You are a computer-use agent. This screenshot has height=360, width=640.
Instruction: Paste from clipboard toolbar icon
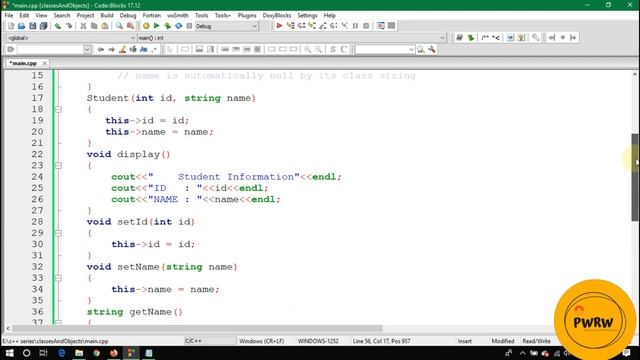[x=105, y=26]
